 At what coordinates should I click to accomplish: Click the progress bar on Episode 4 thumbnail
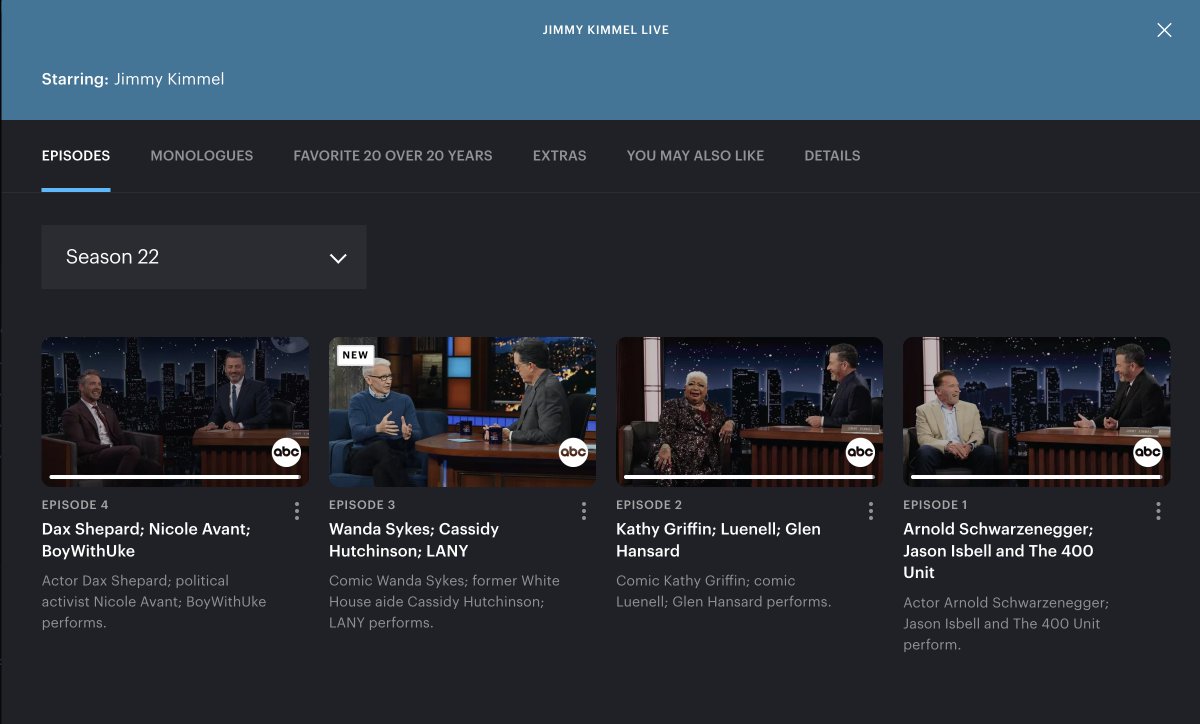(x=175, y=477)
